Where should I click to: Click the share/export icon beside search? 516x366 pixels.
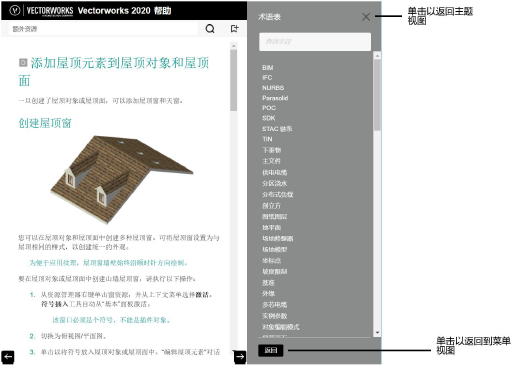(x=235, y=29)
